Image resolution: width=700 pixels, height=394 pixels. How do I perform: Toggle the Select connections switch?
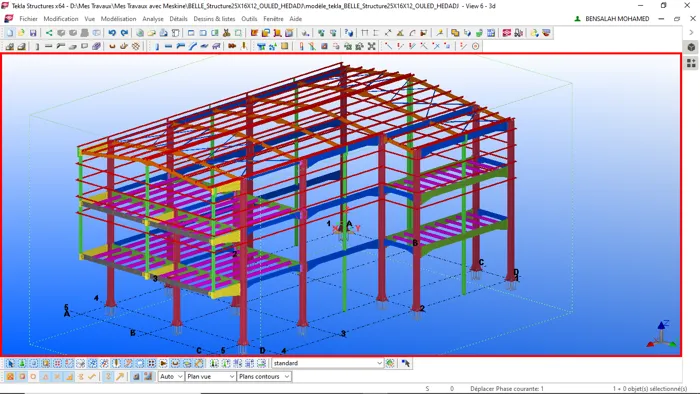coord(21,363)
